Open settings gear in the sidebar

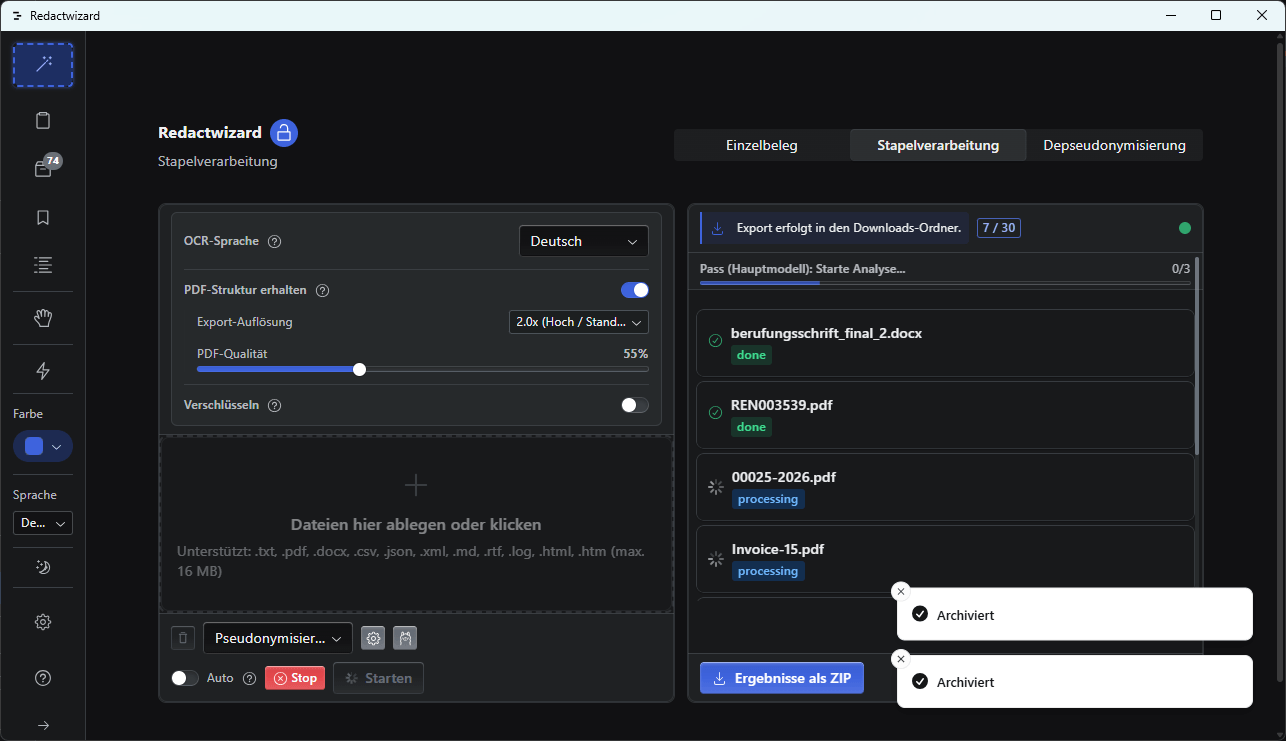pos(43,622)
